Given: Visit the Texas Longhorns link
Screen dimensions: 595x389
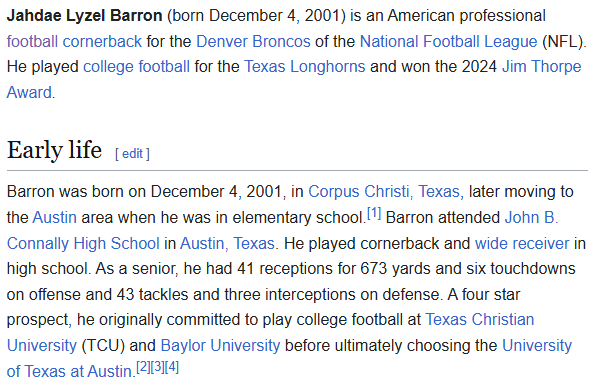Looking at the screenshot, I should coord(304,67).
